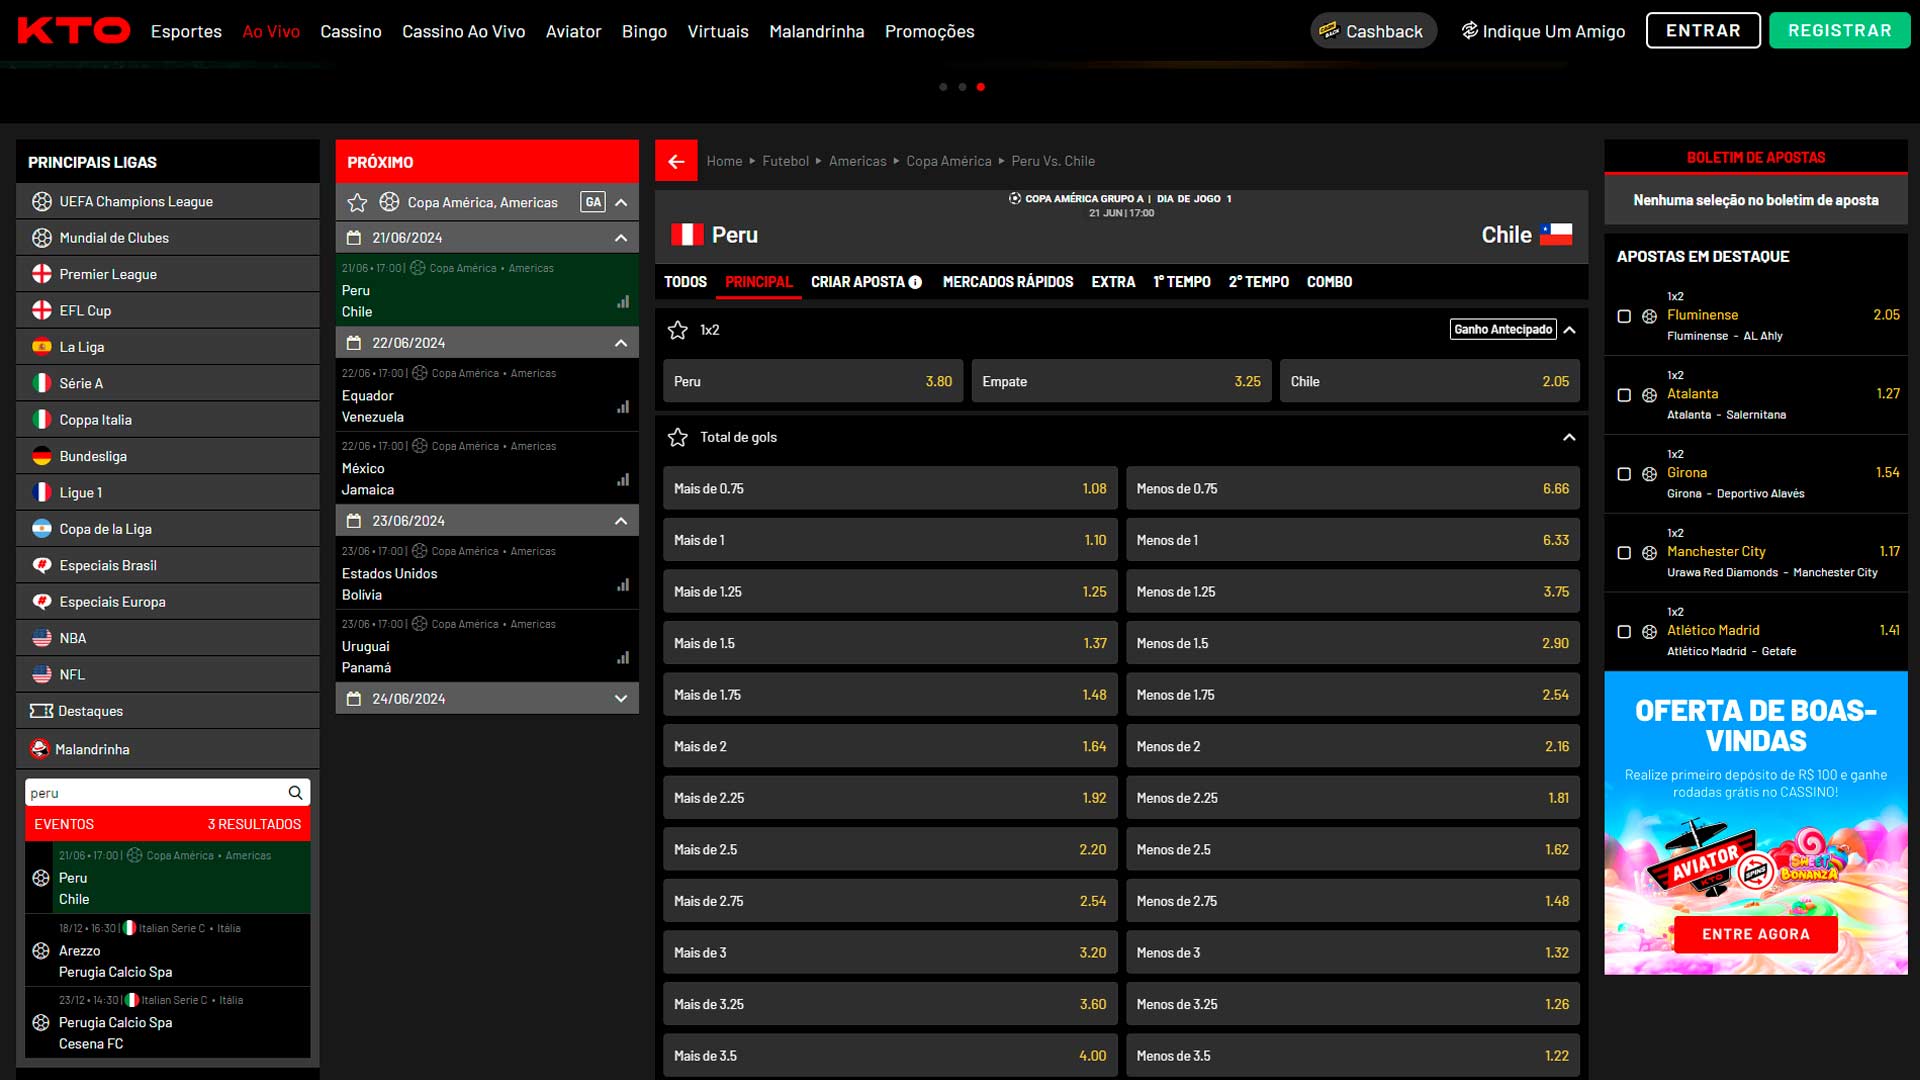Click the red back arrow button
The width and height of the screenshot is (1920, 1080).
click(x=676, y=161)
